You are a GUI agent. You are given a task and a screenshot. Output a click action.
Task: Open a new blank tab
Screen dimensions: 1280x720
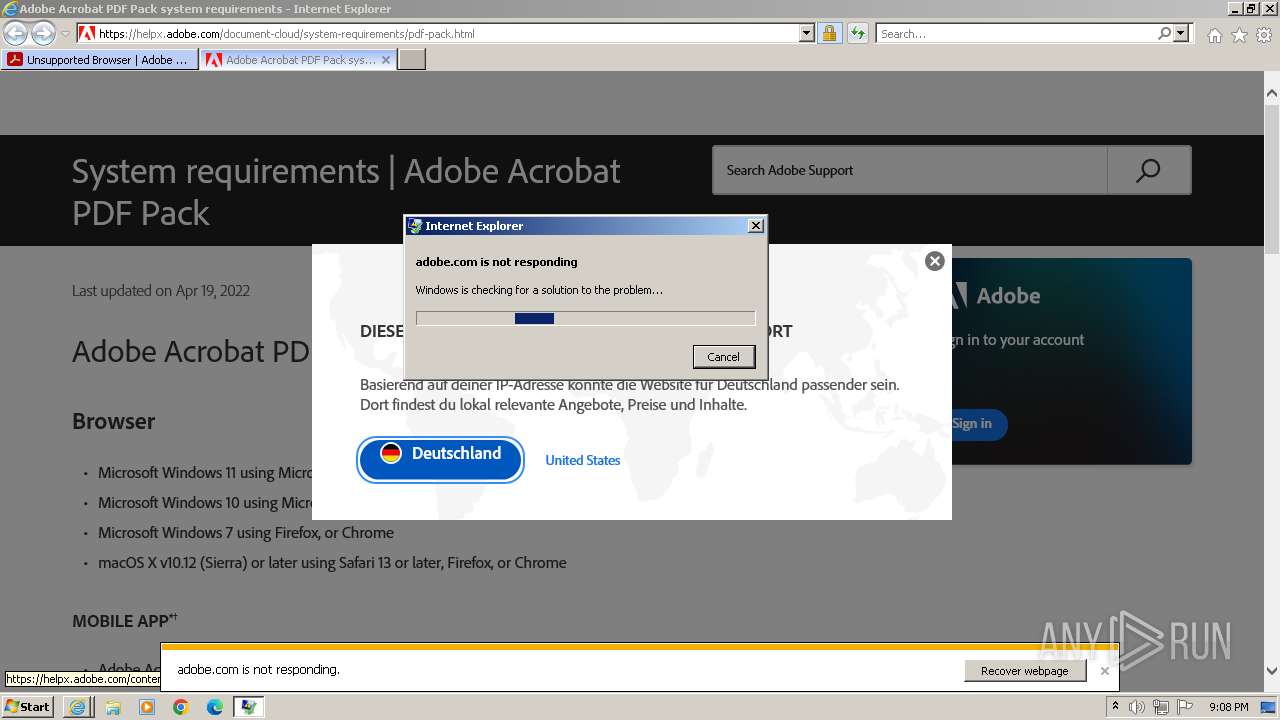click(x=412, y=60)
